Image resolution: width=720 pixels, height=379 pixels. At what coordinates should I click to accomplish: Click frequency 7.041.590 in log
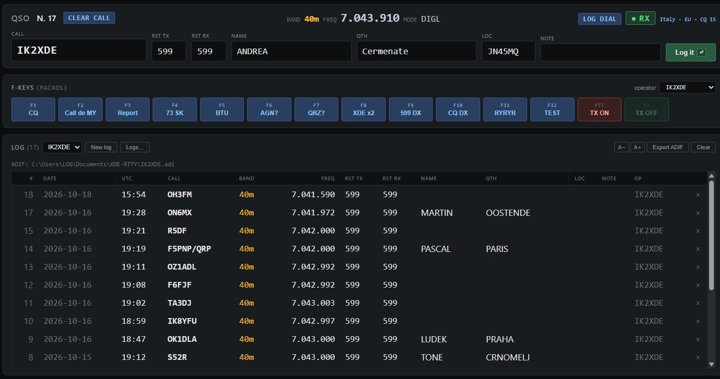click(x=313, y=194)
